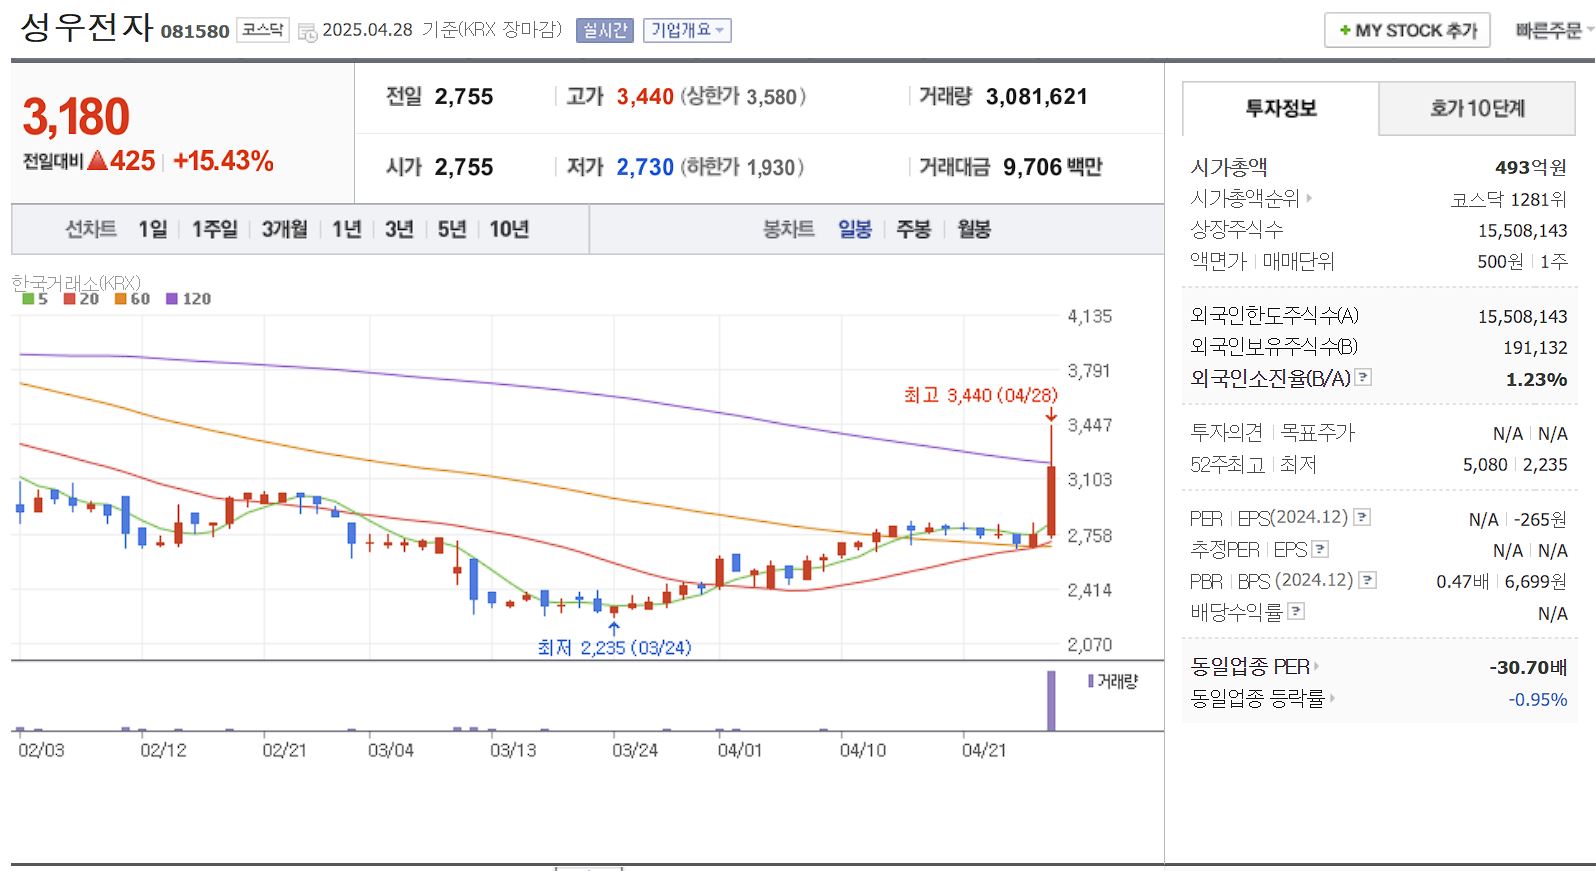Image resolution: width=1596 pixels, height=871 pixels.
Task: Click the 고가 value 3,440
Action: (645, 96)
